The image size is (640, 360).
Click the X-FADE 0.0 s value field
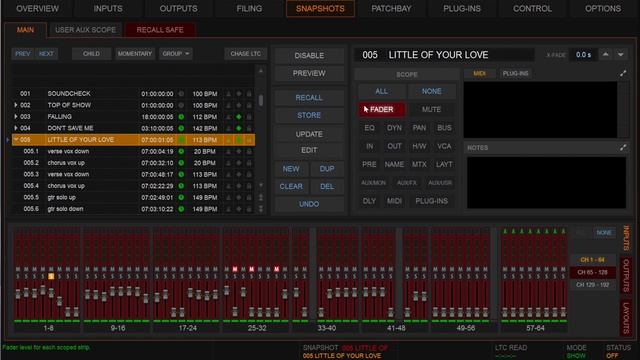[x=583, y=55]
